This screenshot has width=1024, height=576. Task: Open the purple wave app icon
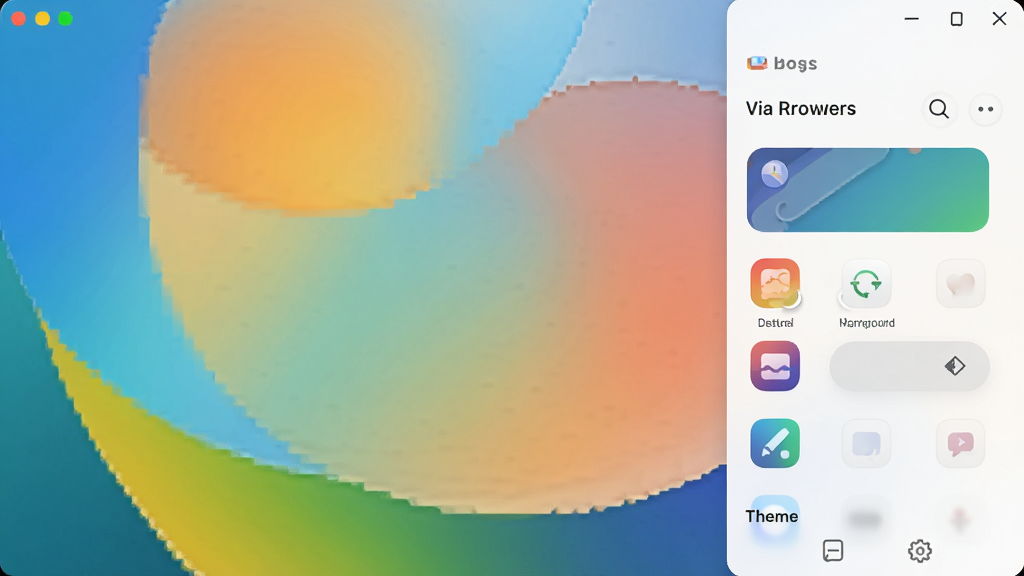point(775,366)
